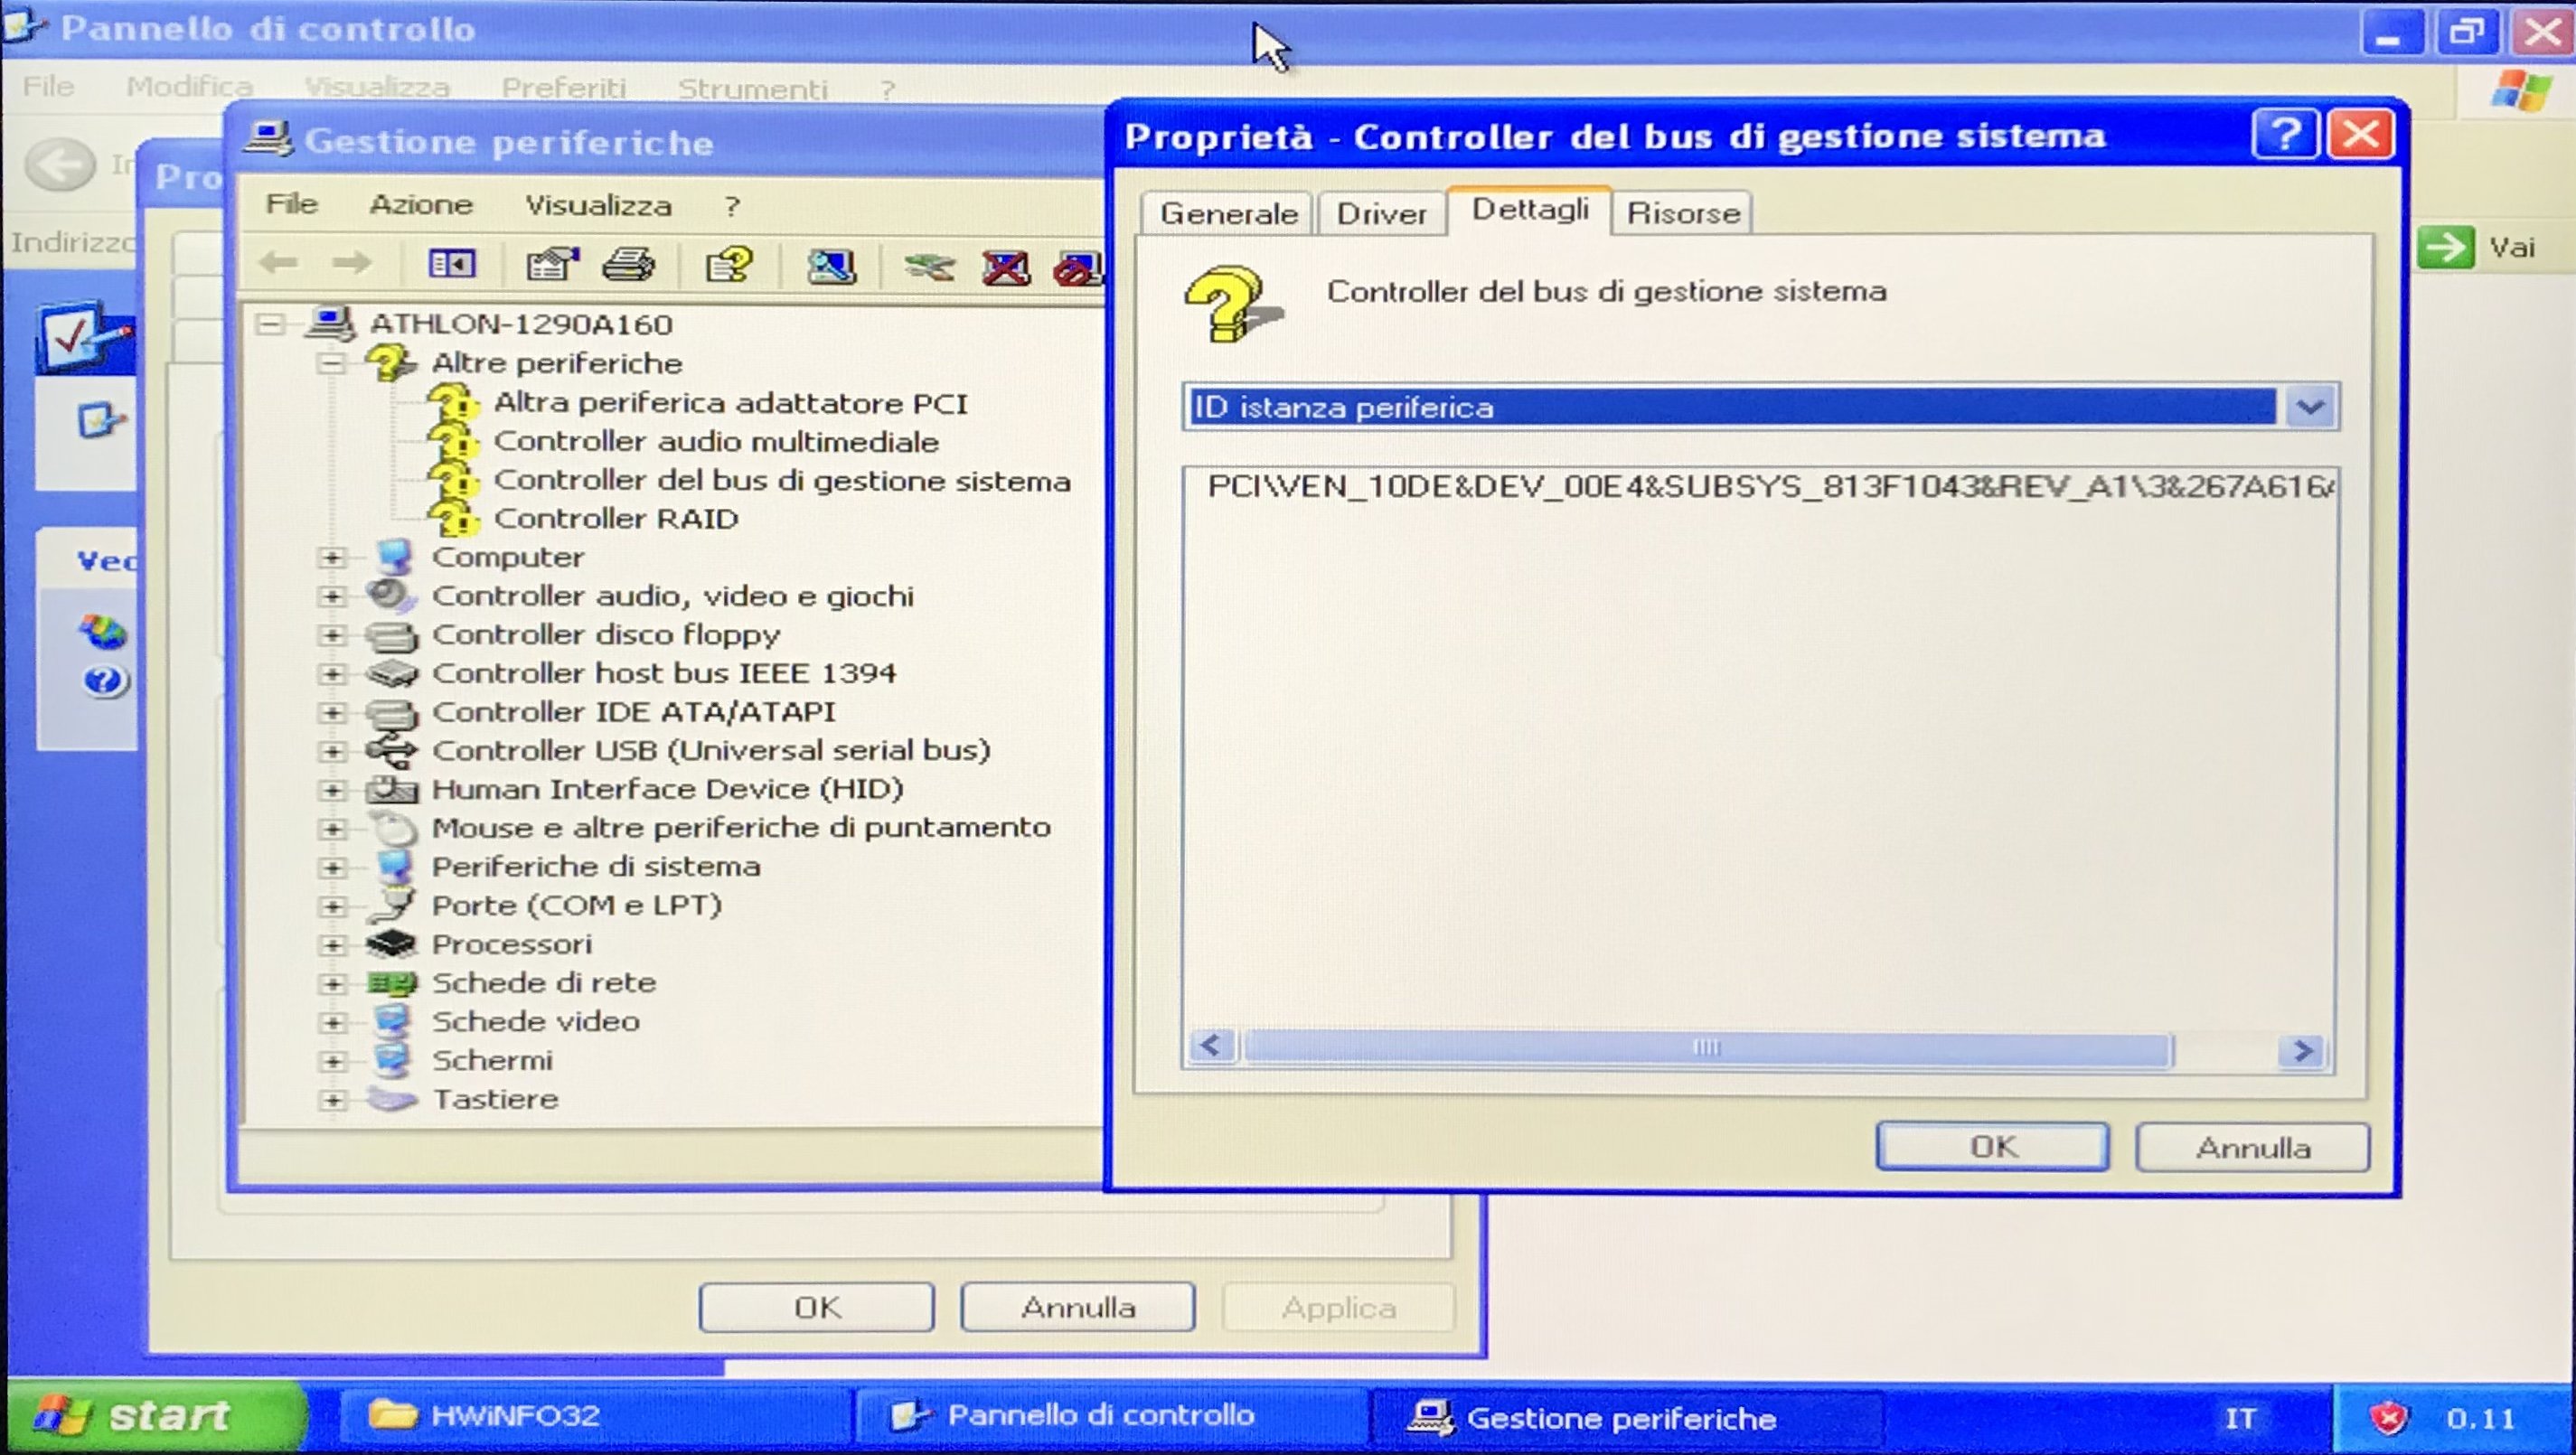Click right arrow of horizontal scrollbar

coord(2303,1050)
